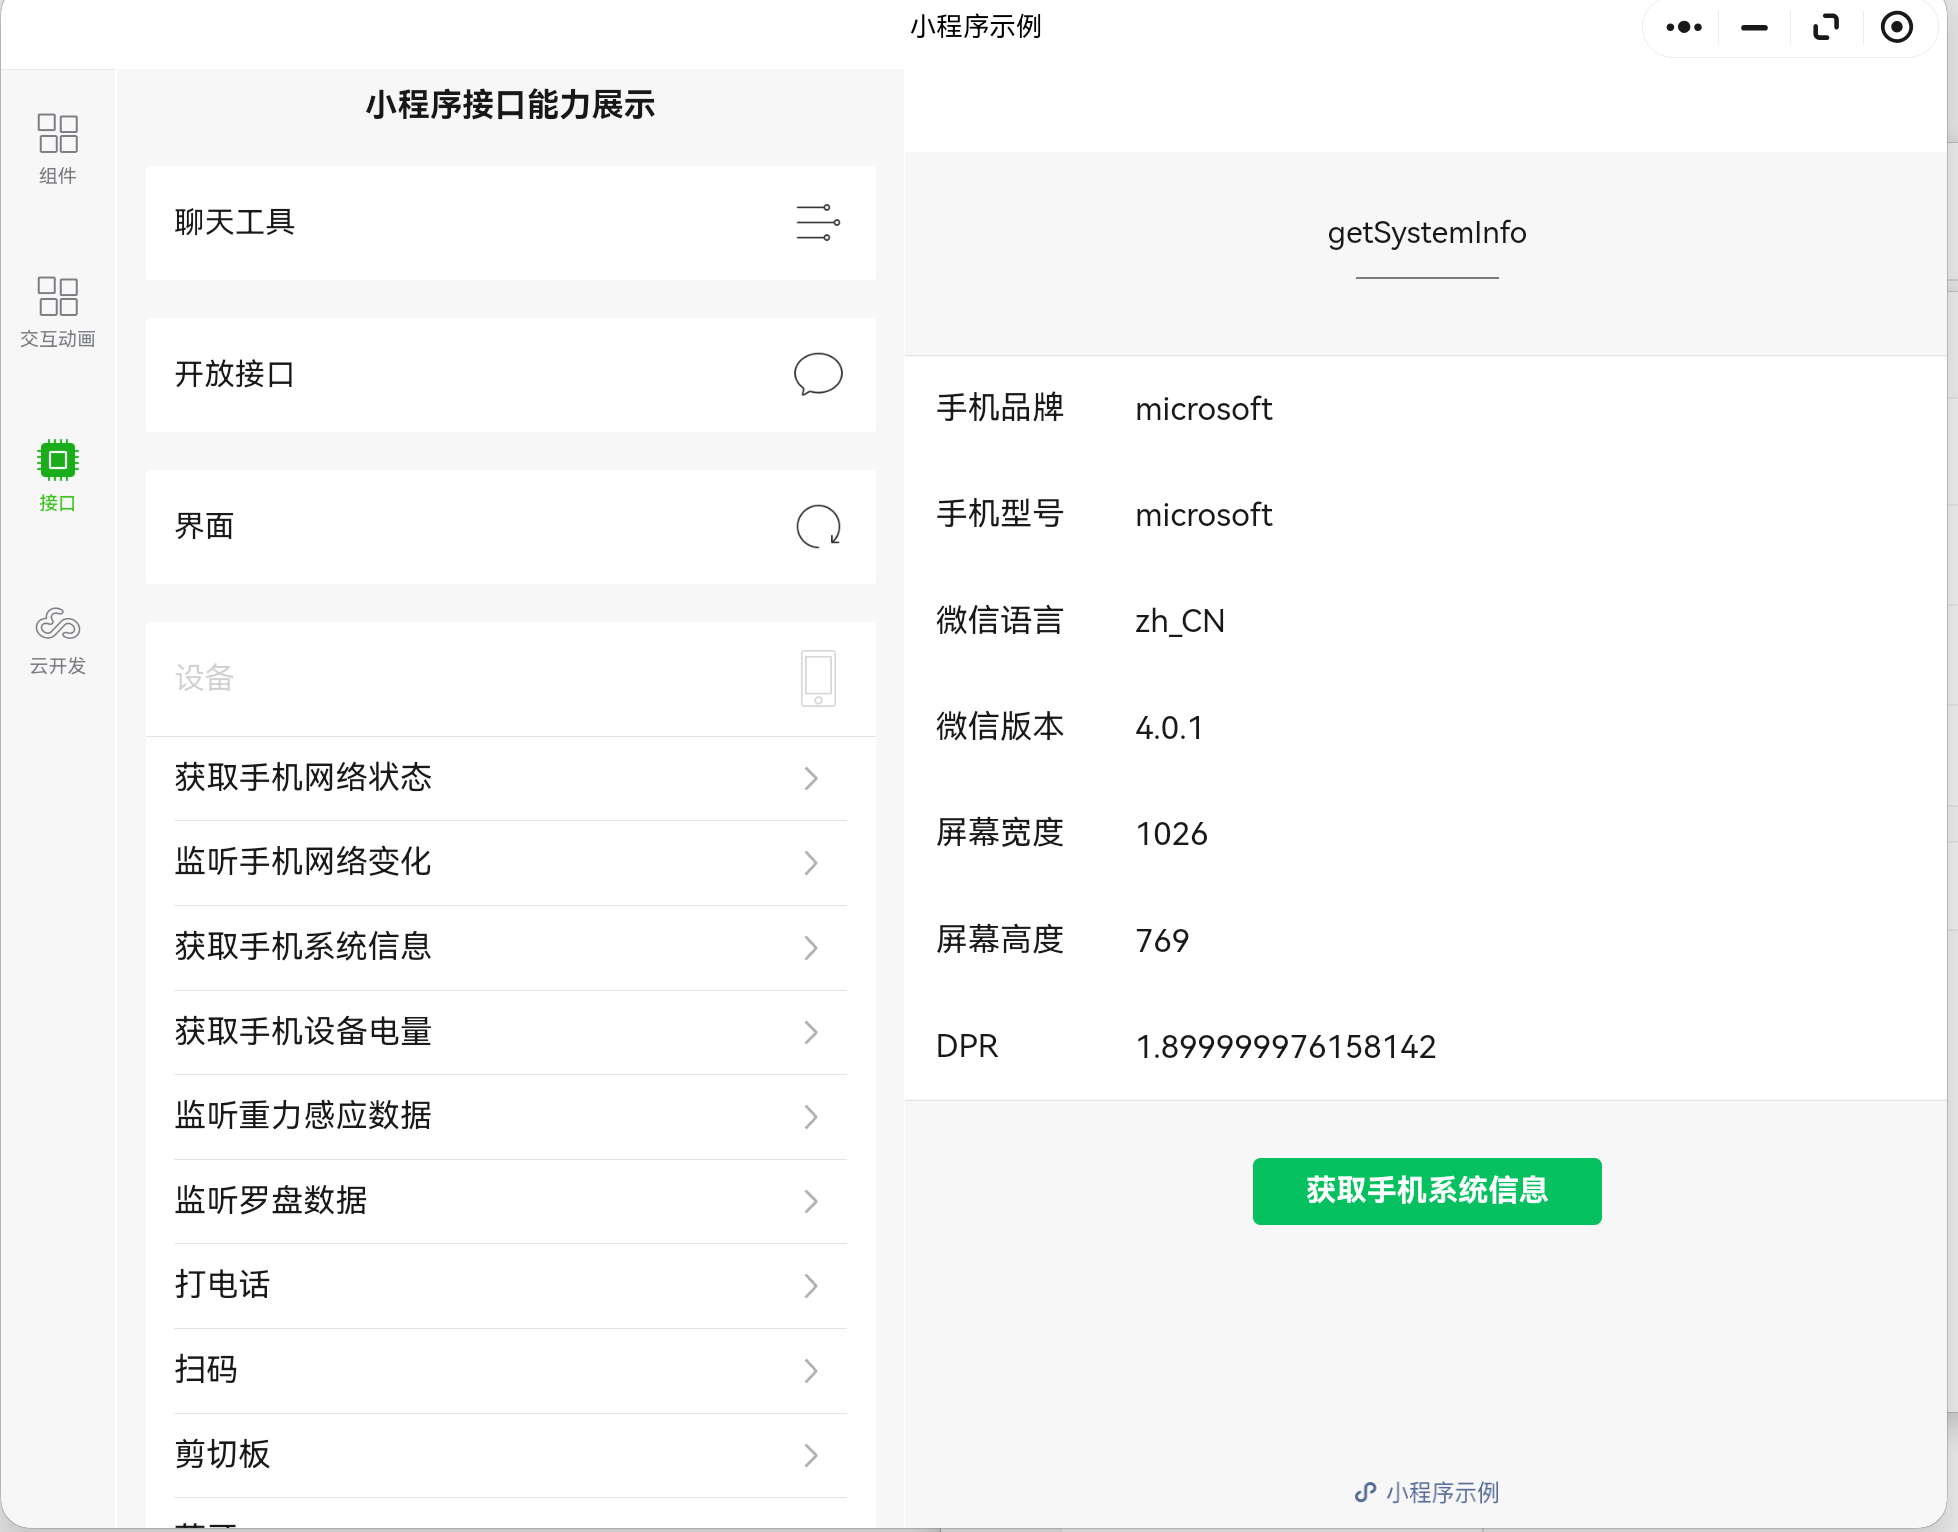1958x1532 pixels.
Task: Click the three-dot more options capsule icon
Action: [x=1684, y=28]
